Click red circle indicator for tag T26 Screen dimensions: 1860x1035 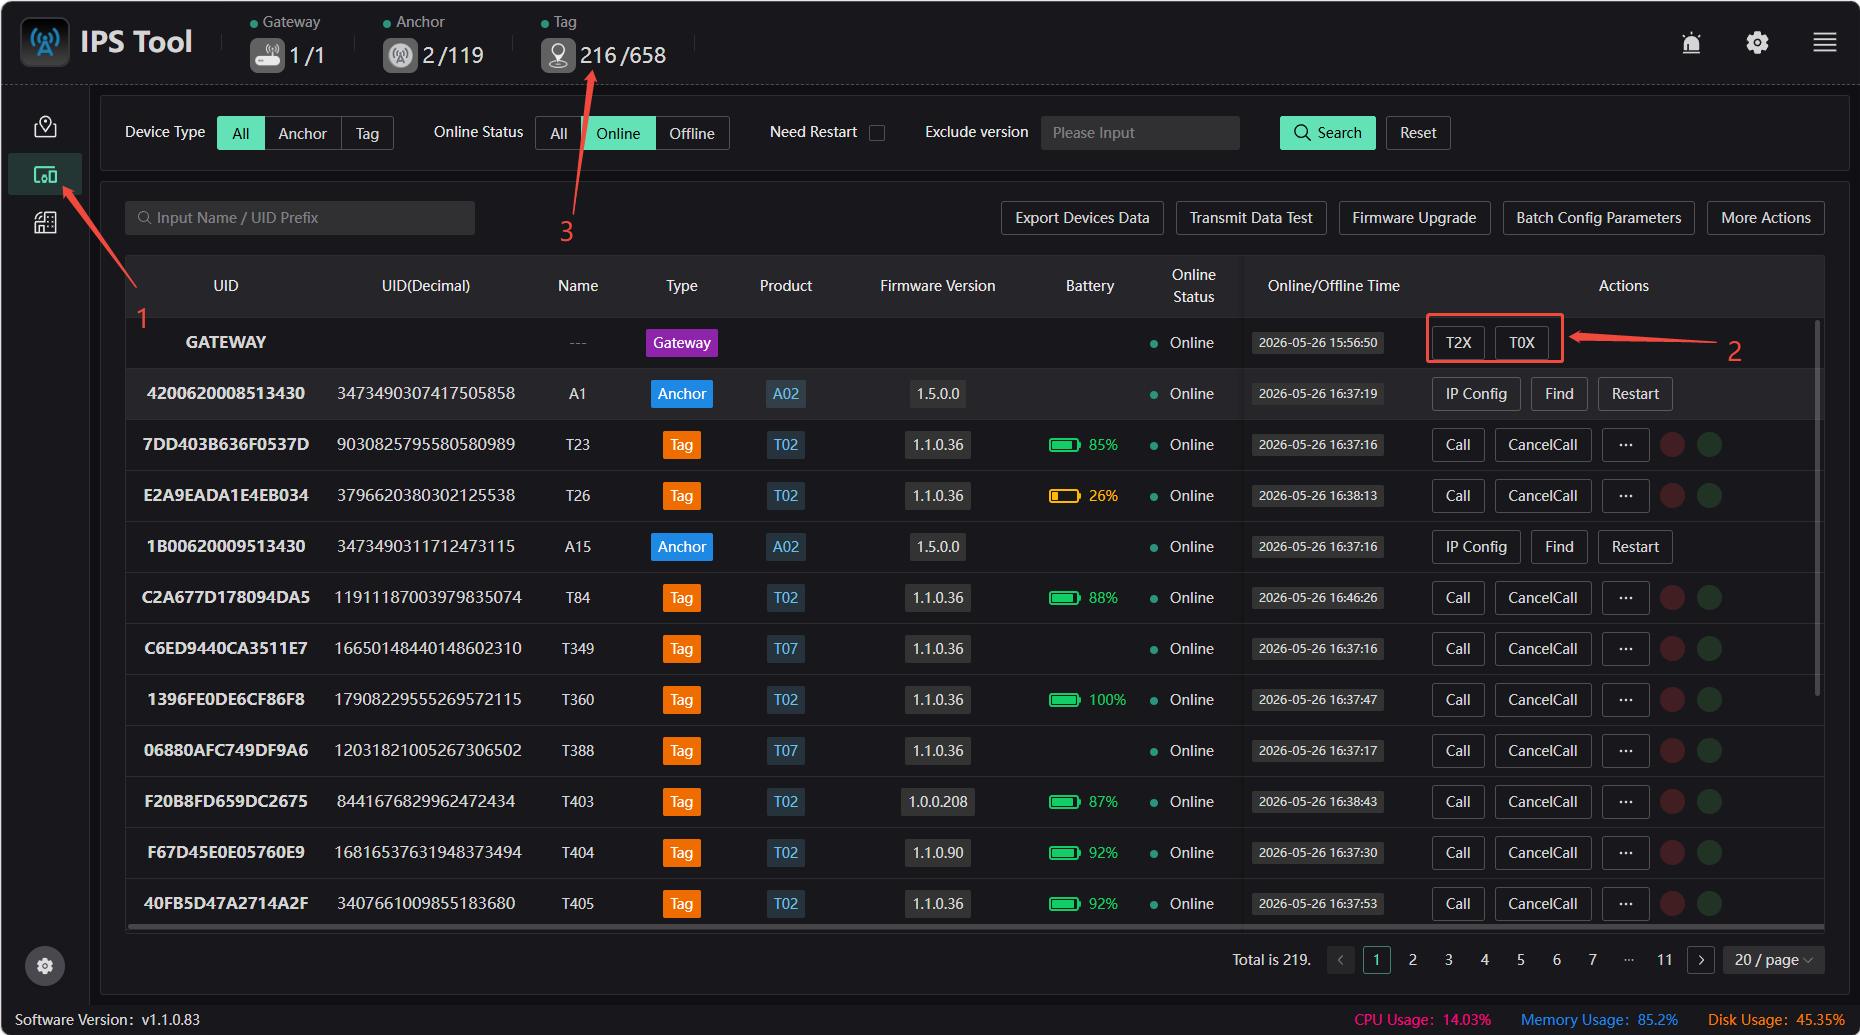pyautogui.click(x=1672, y=496)
